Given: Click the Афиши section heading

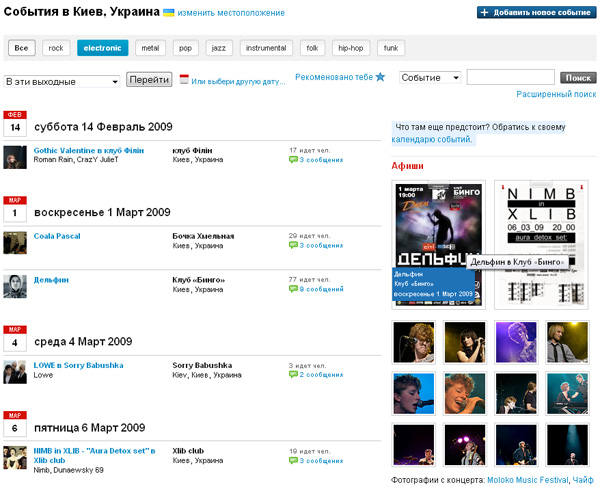Looking at the screenshot, I should (407, 166).
